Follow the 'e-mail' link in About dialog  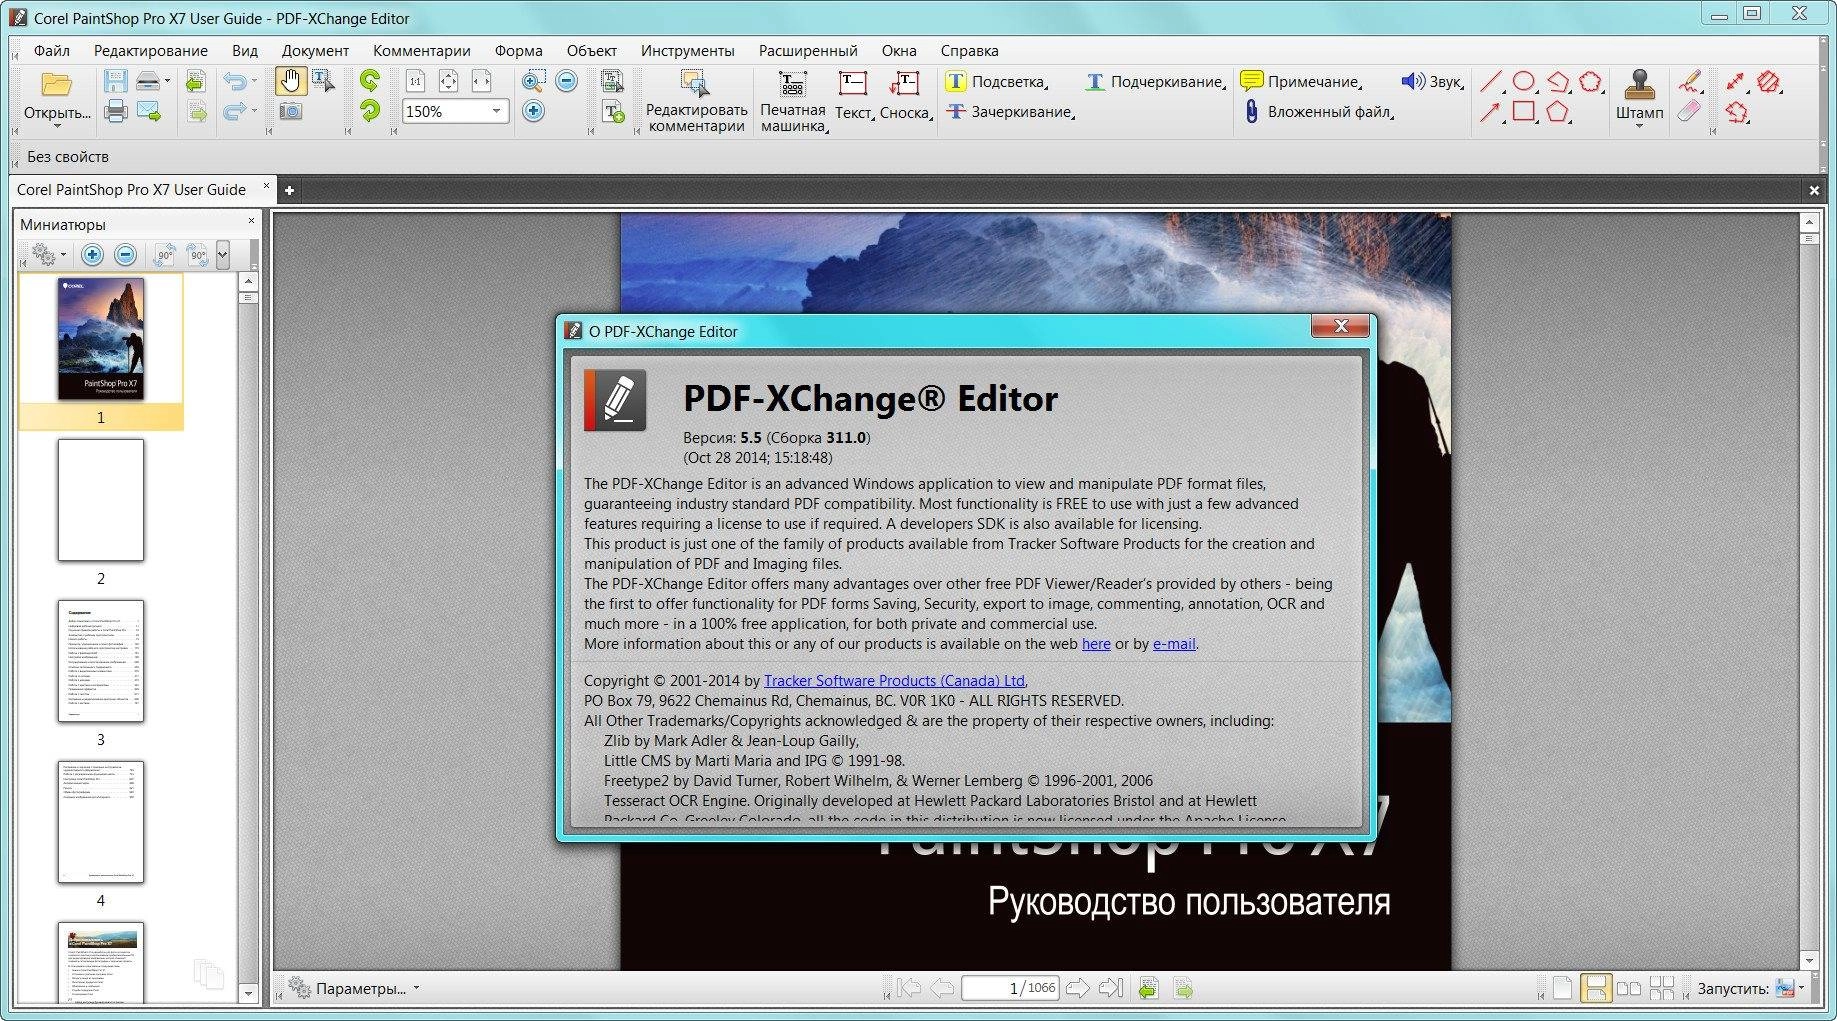pos(1174,644)
